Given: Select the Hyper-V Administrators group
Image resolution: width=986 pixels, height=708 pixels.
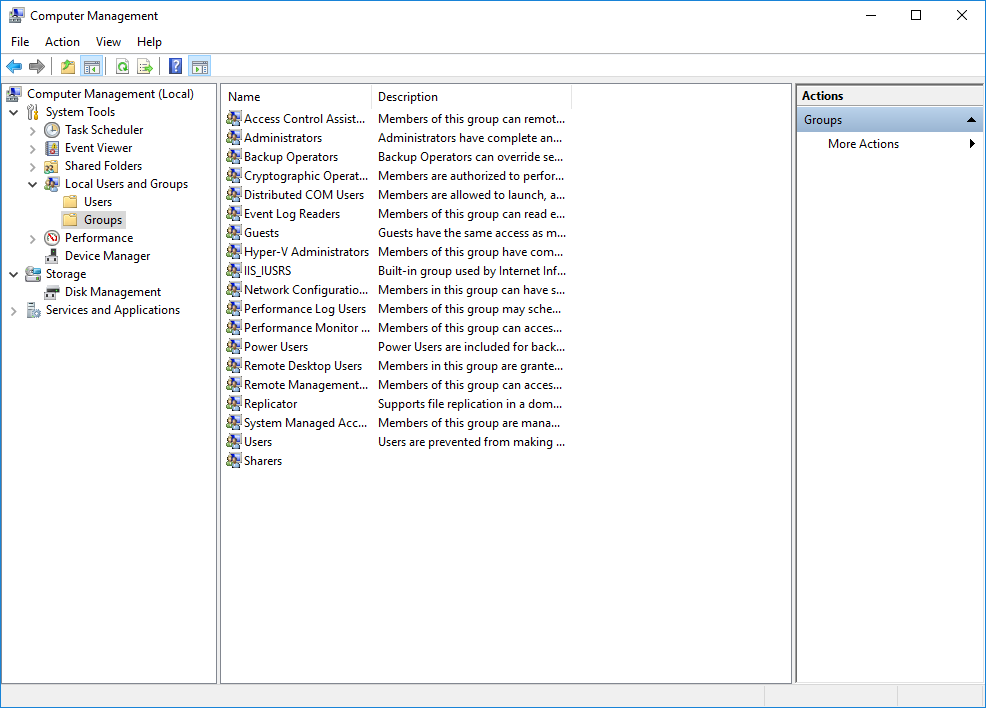Looking at the screenshot, I should tap(306, 252).
